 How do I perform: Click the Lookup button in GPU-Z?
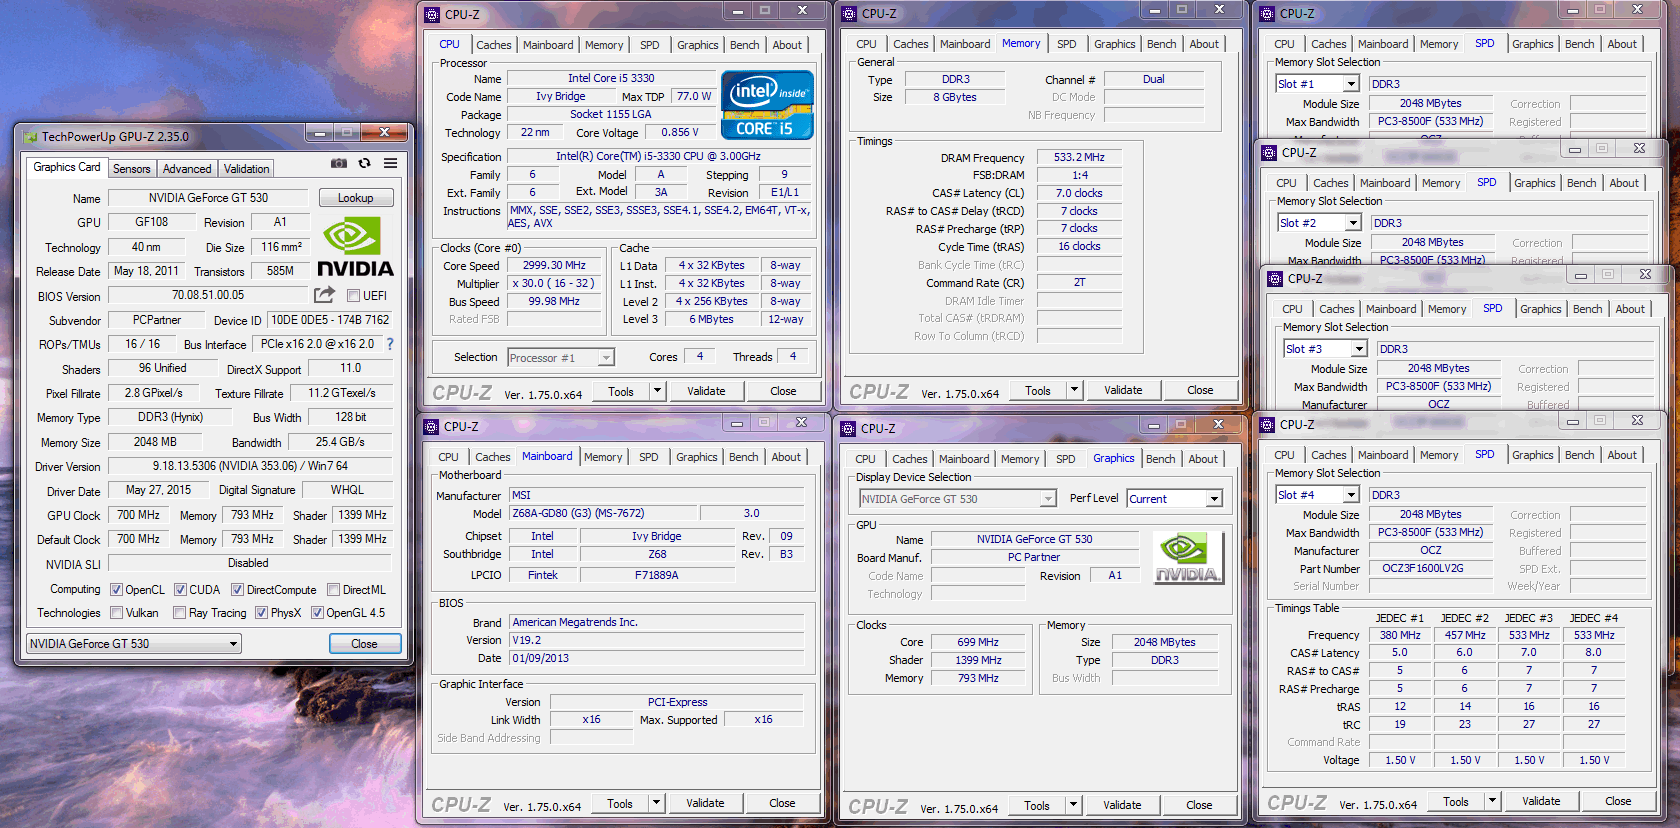[356, 198]
